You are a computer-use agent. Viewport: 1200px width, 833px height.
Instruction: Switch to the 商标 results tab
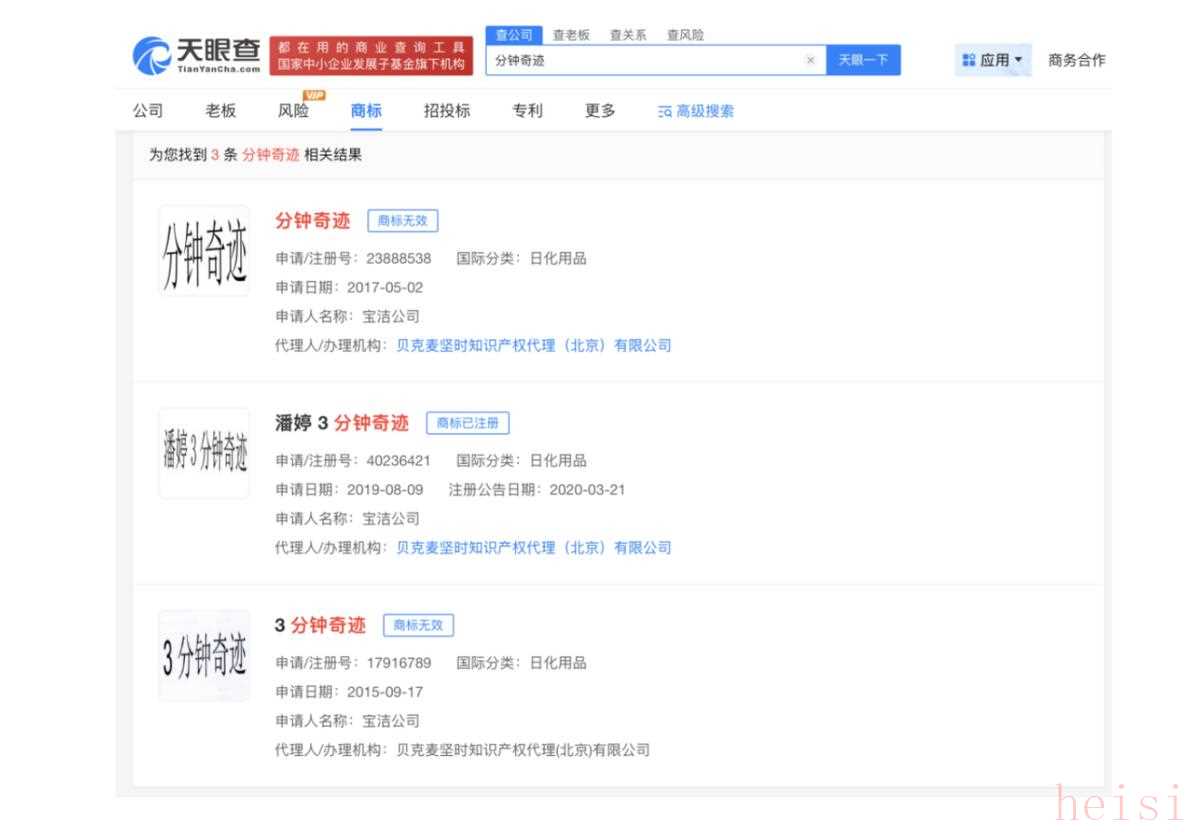point(366,111)
